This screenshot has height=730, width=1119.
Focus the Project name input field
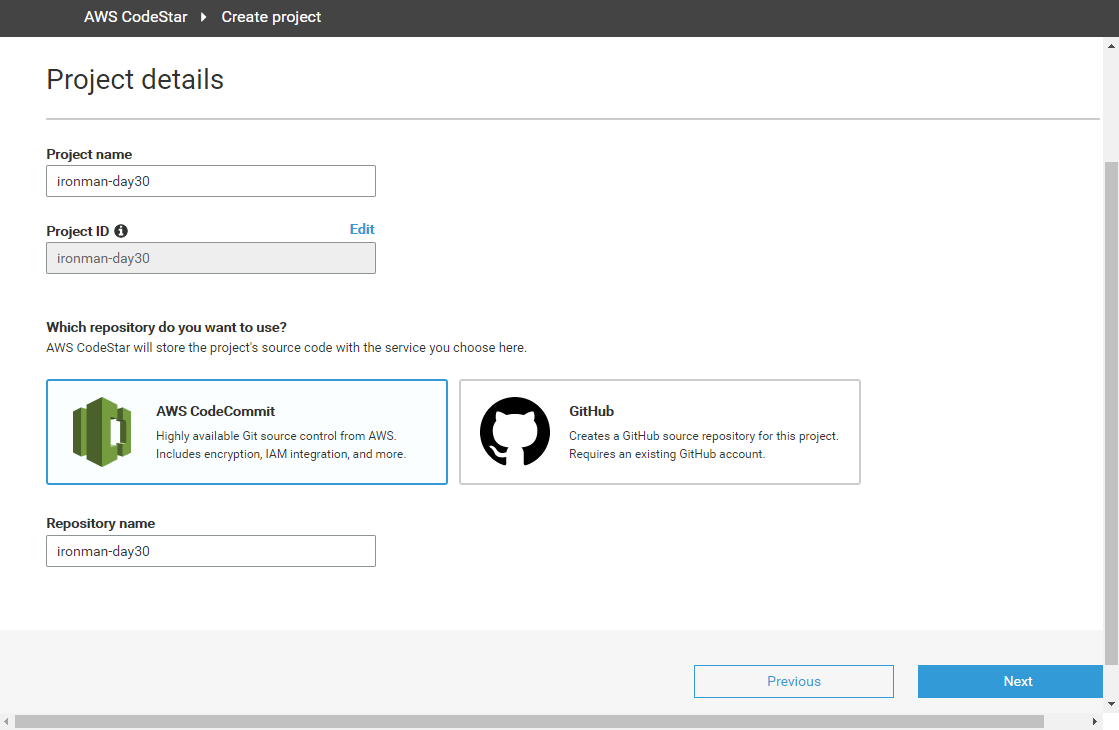[x=211, y=181]
